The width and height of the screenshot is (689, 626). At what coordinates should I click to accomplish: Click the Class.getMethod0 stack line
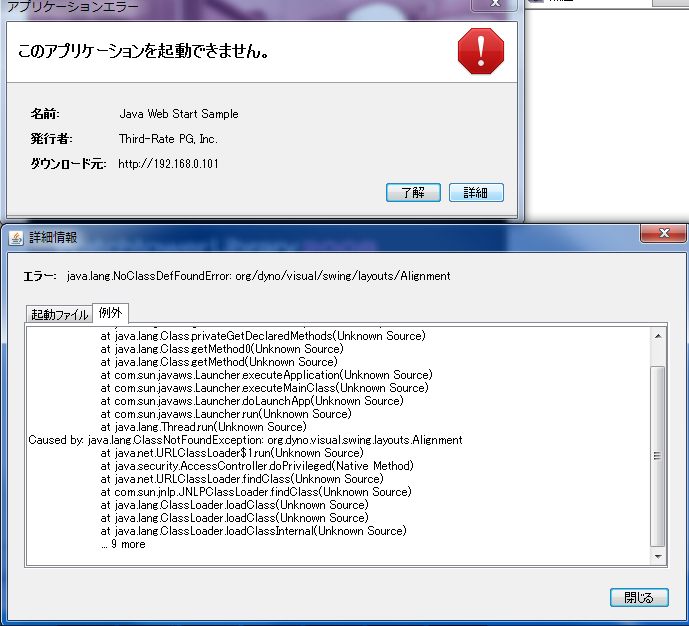pos(222,349)
